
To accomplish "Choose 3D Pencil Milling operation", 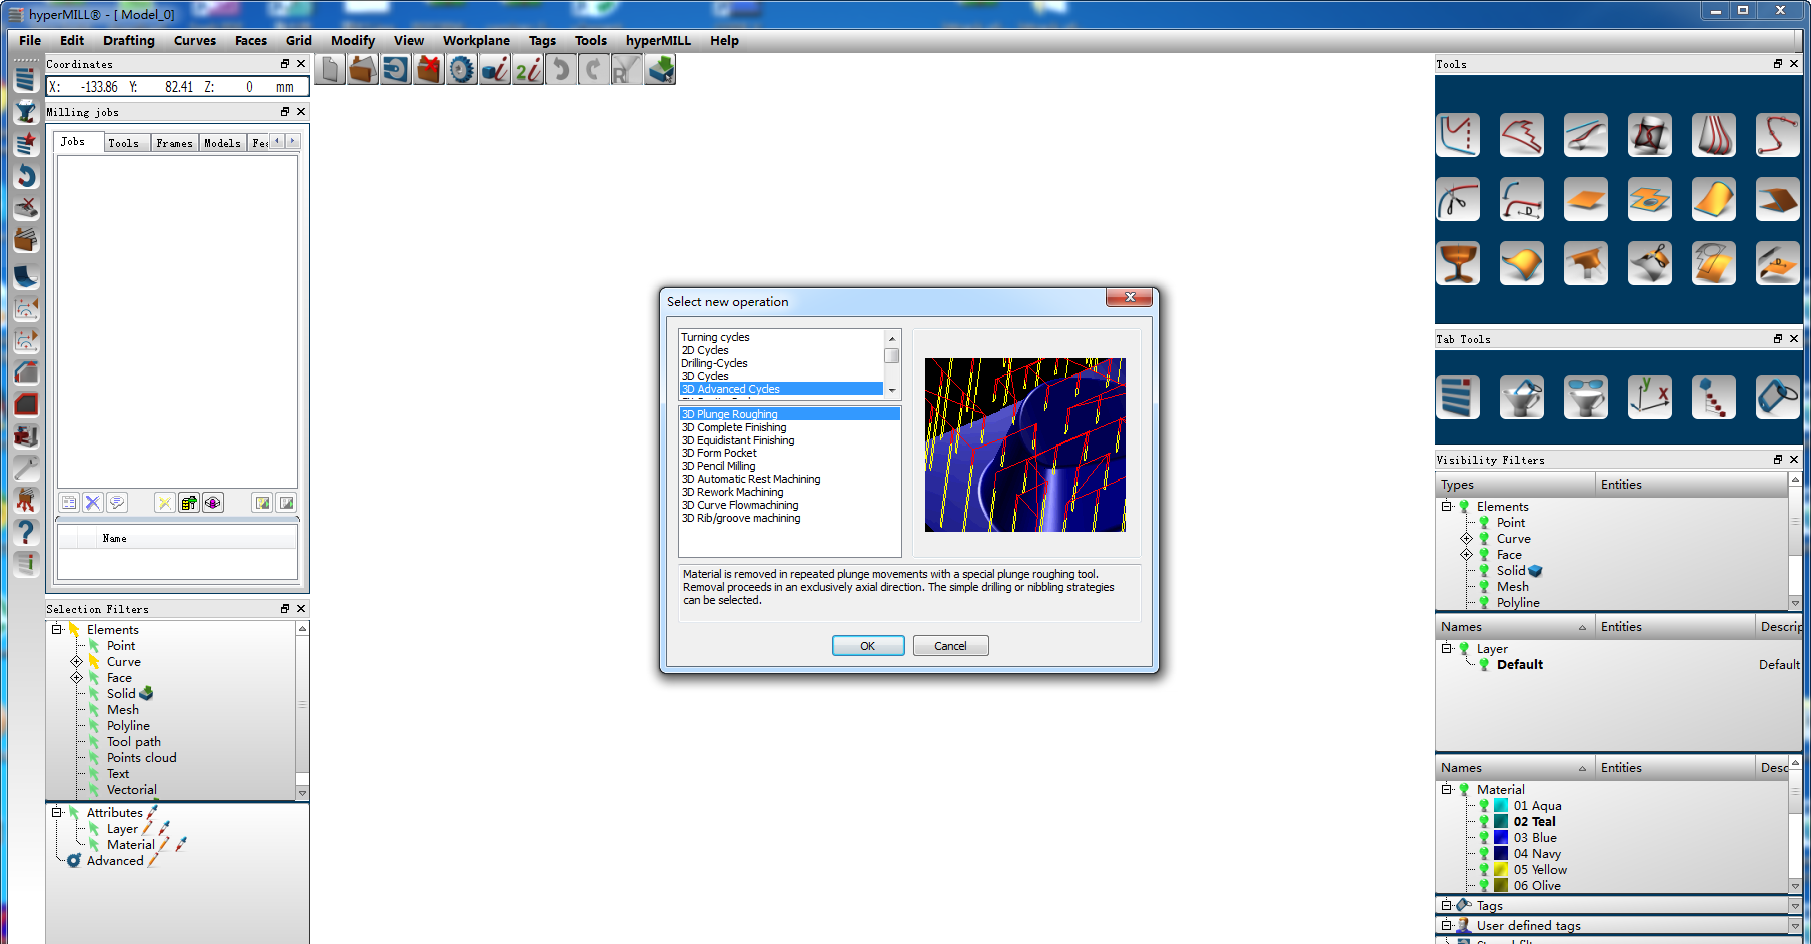I will tap(718, 466).
